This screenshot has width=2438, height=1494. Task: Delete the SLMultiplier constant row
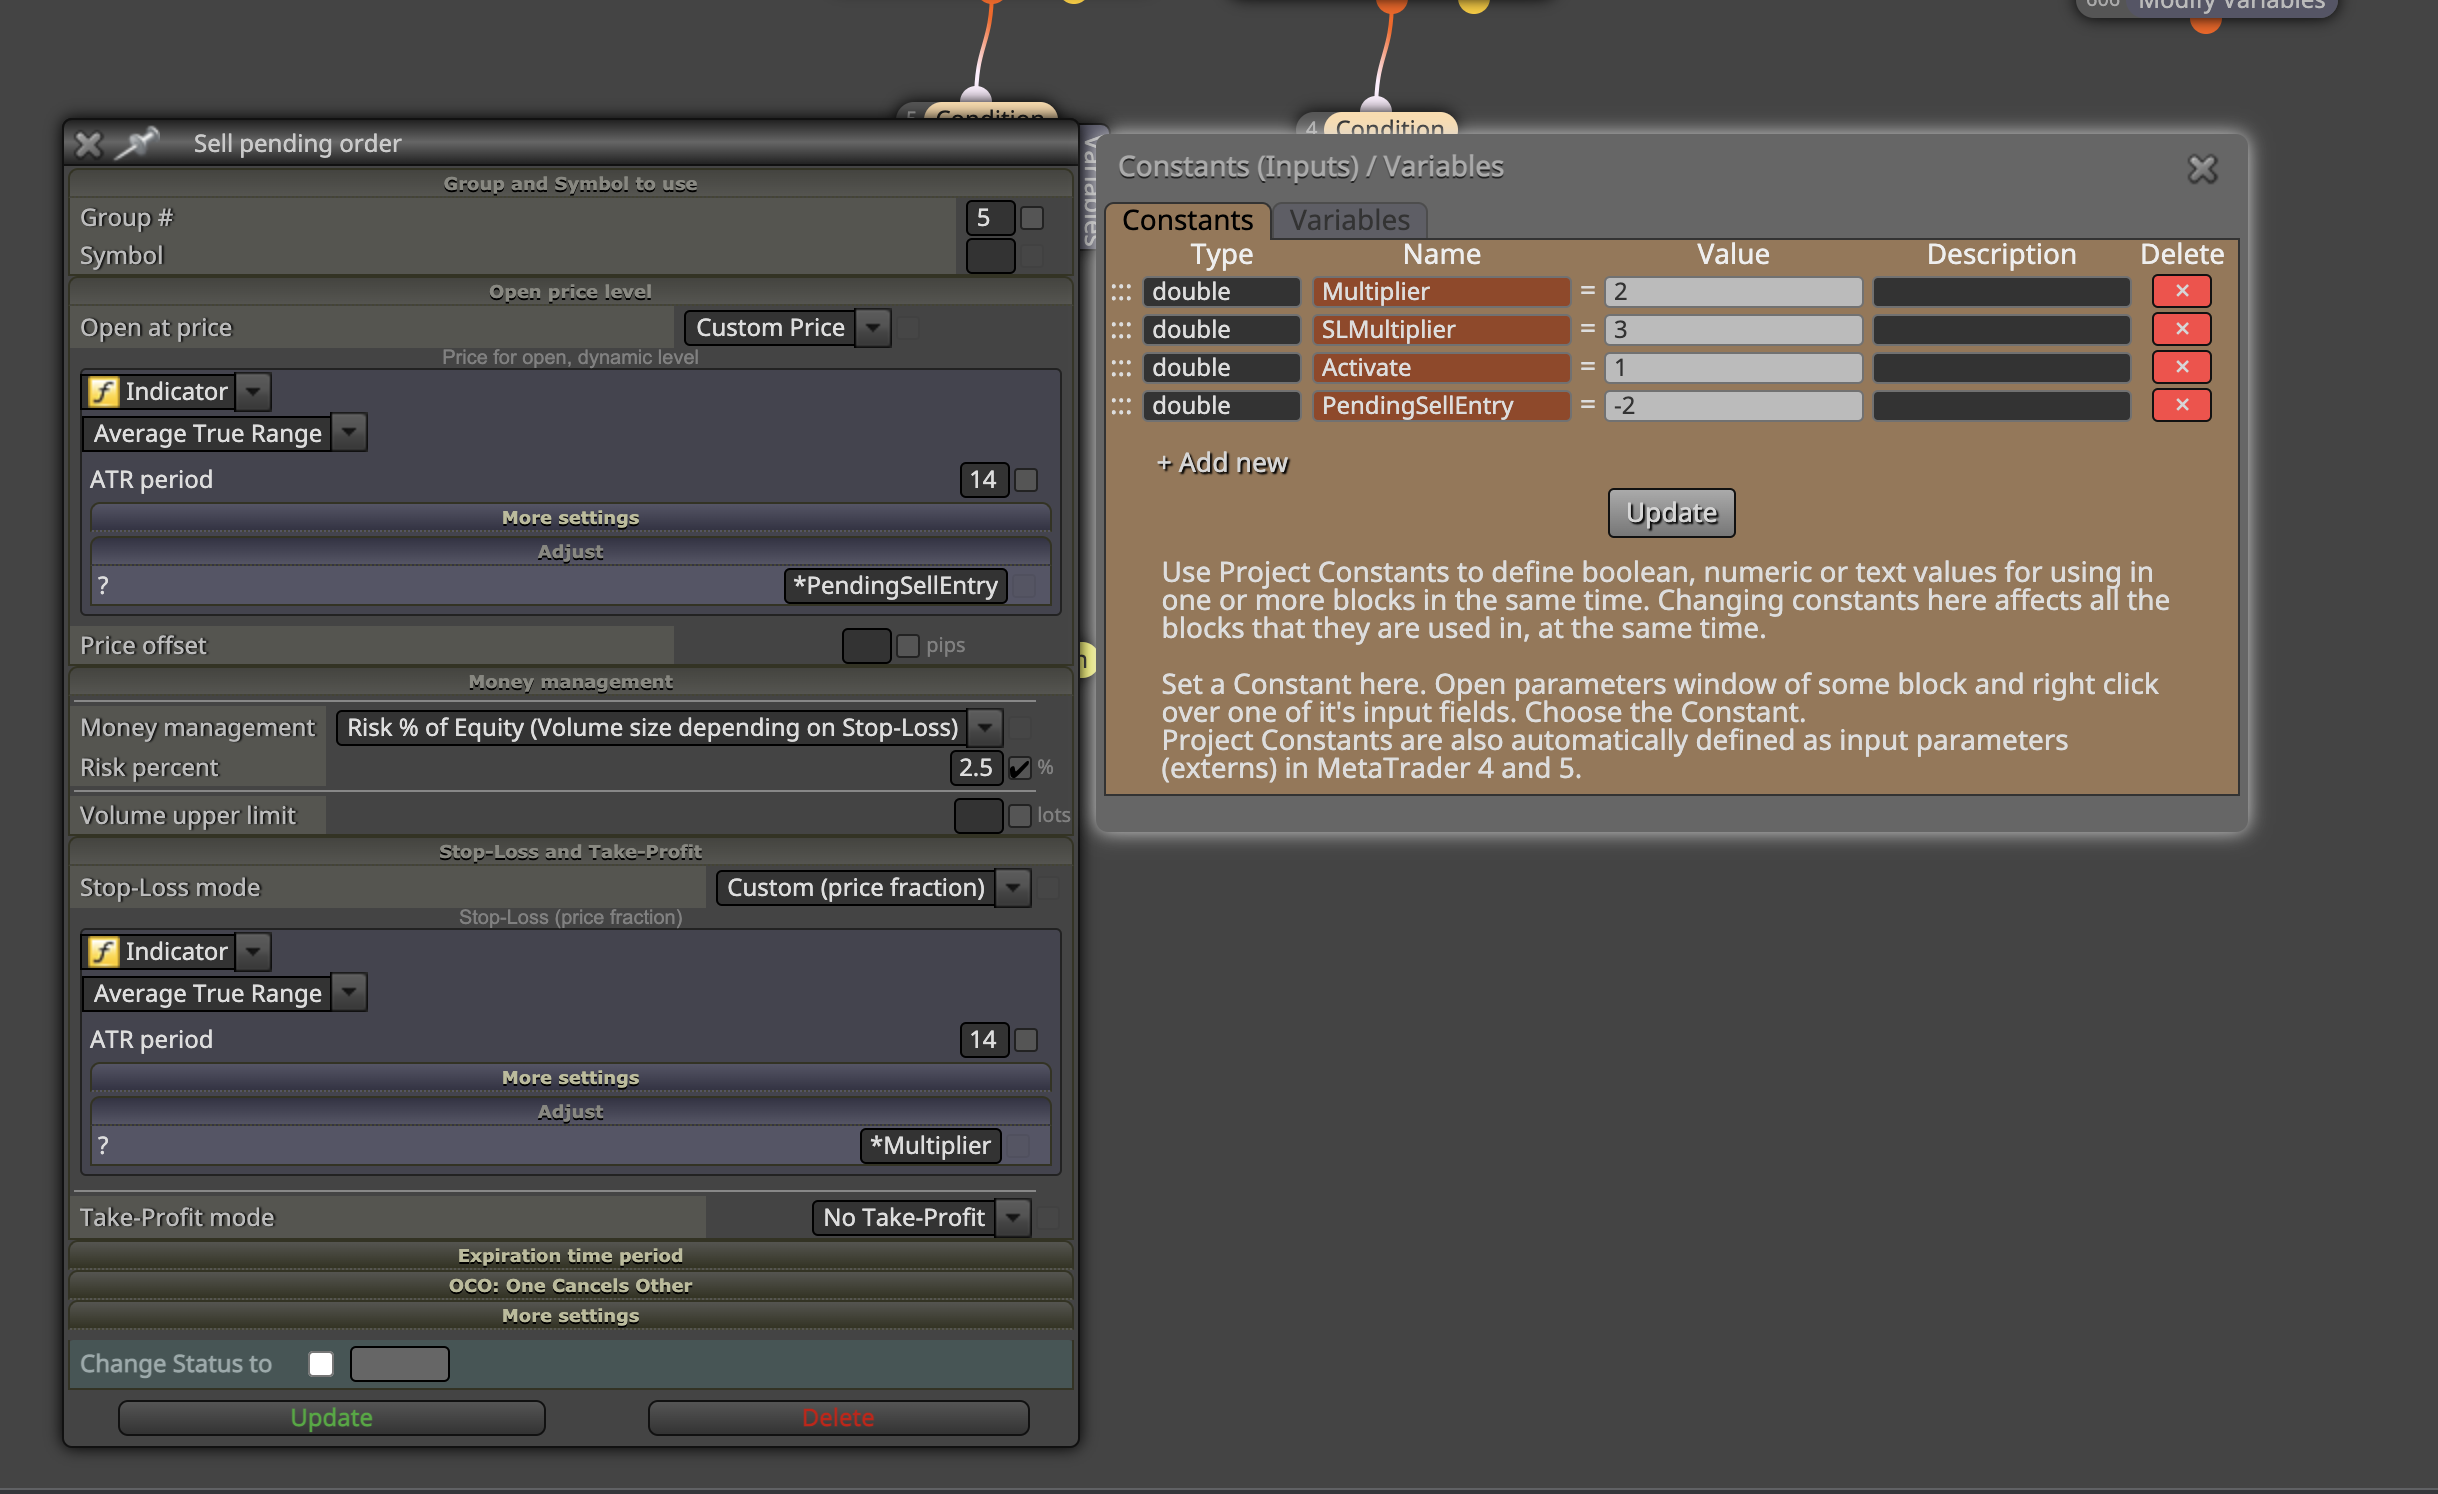[x=2182, y=329]
